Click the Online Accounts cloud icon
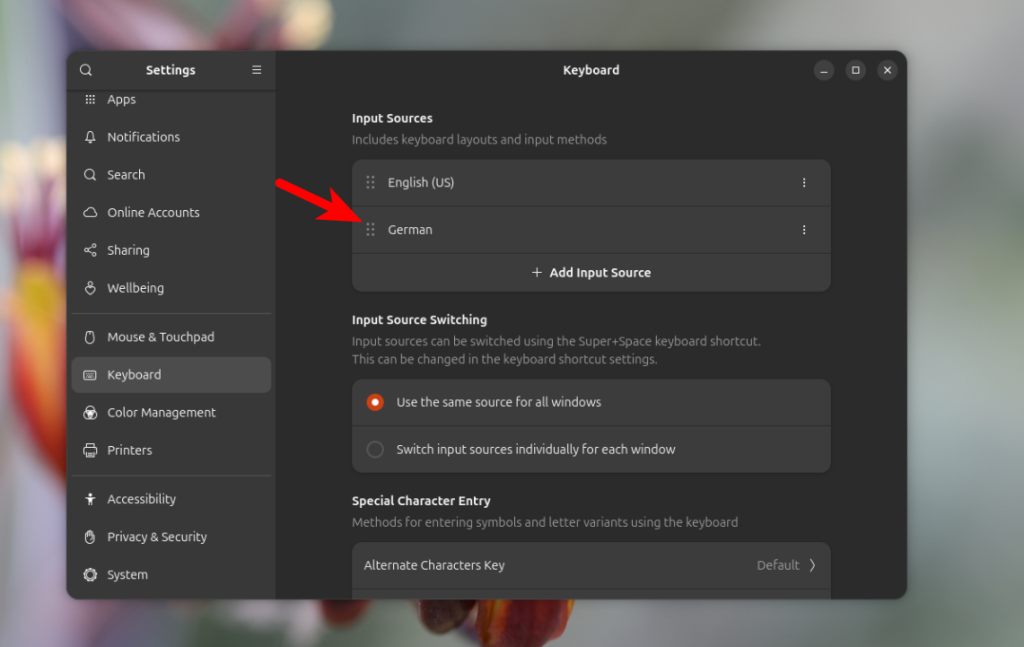 coord(90,213)
